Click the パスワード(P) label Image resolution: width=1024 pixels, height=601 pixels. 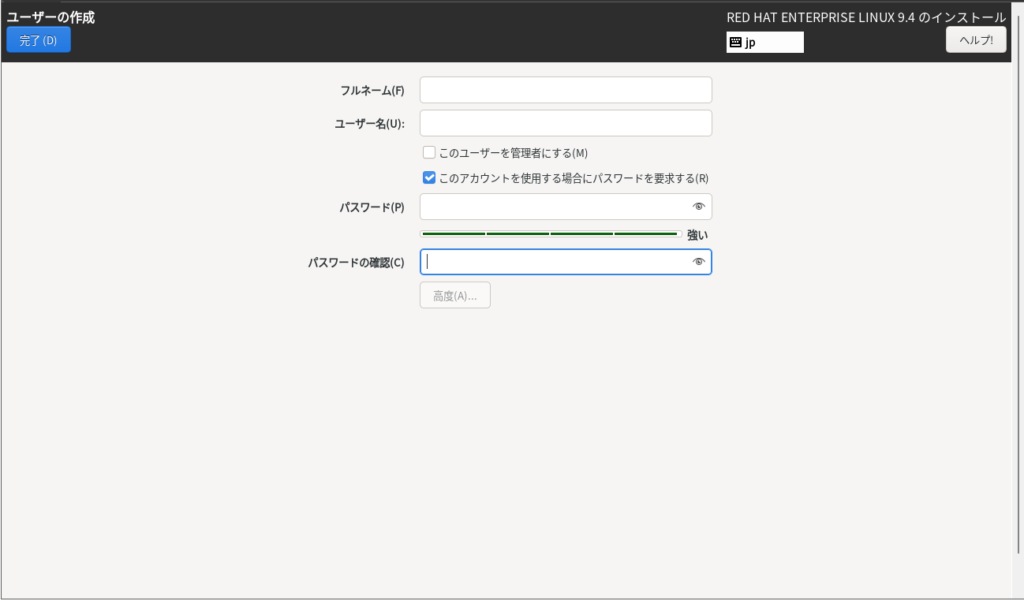(371, 207)
